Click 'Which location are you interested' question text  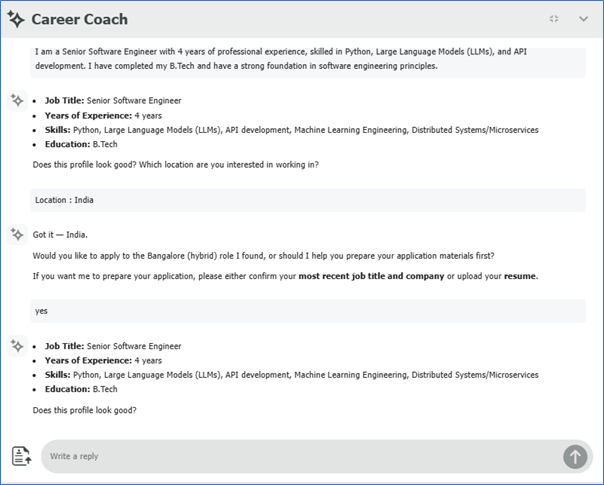(230, 164)
